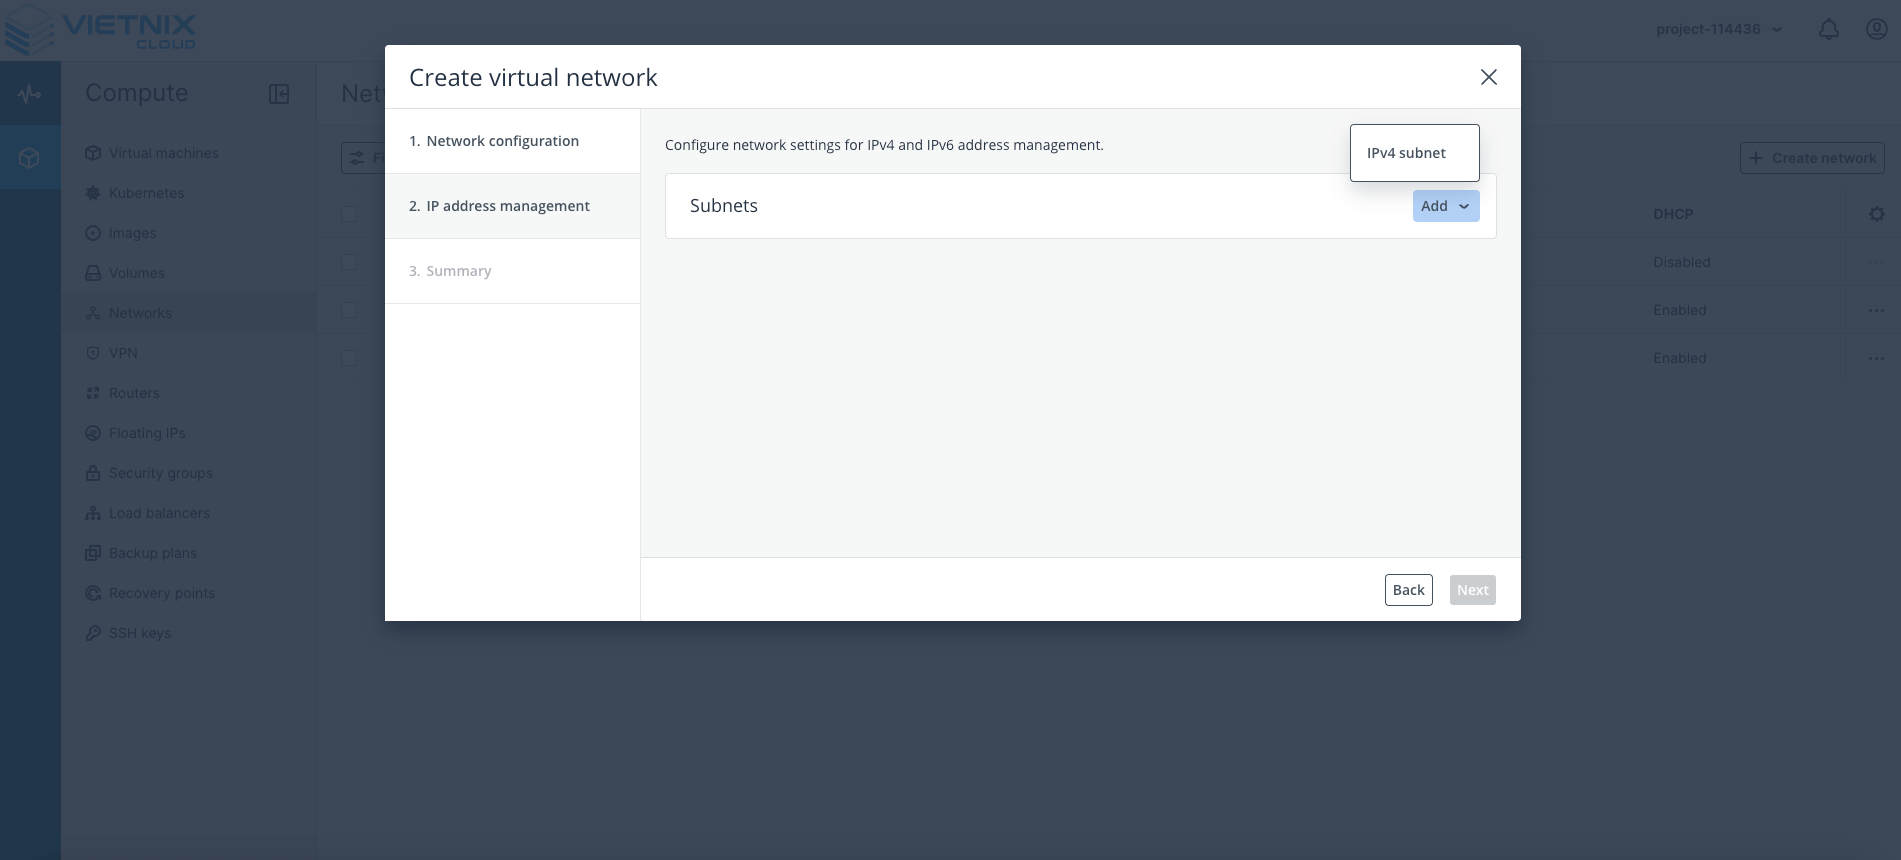Click the Load balancers sidebar icon
Viewport: 1901px width, 860px height.
(x=93, y=513)
